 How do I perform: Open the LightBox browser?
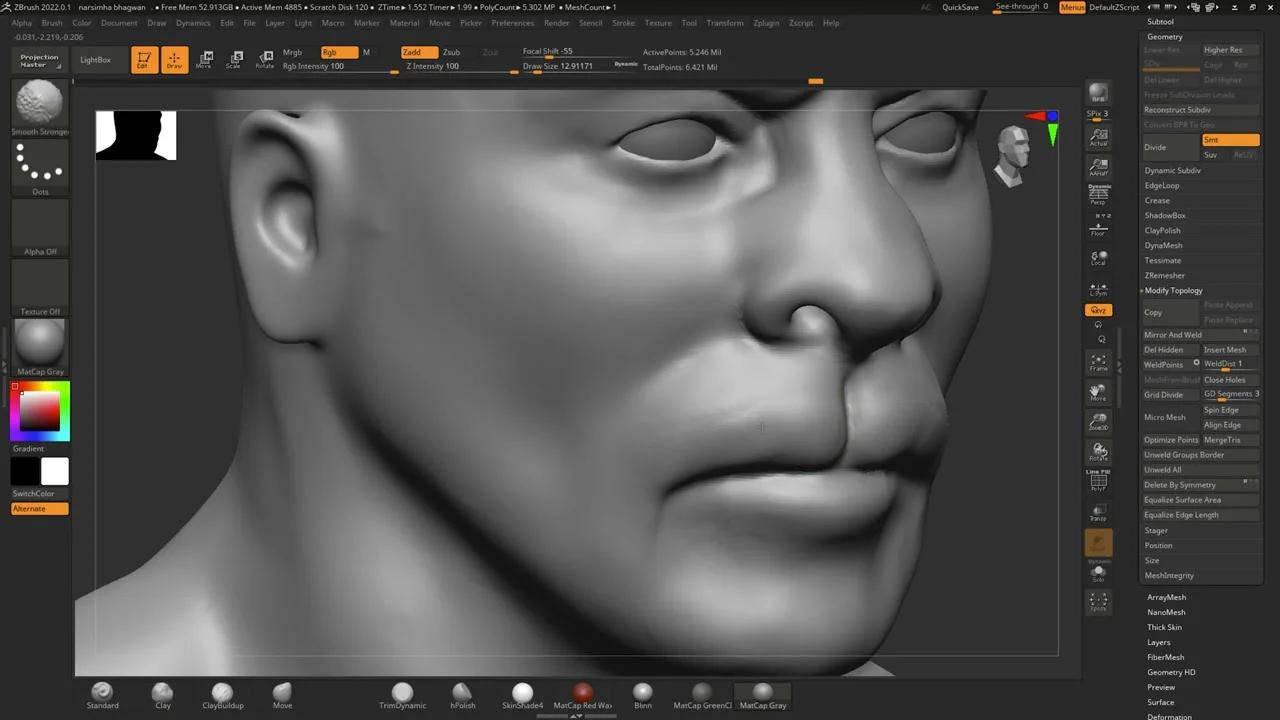click(x=96, y=59)
